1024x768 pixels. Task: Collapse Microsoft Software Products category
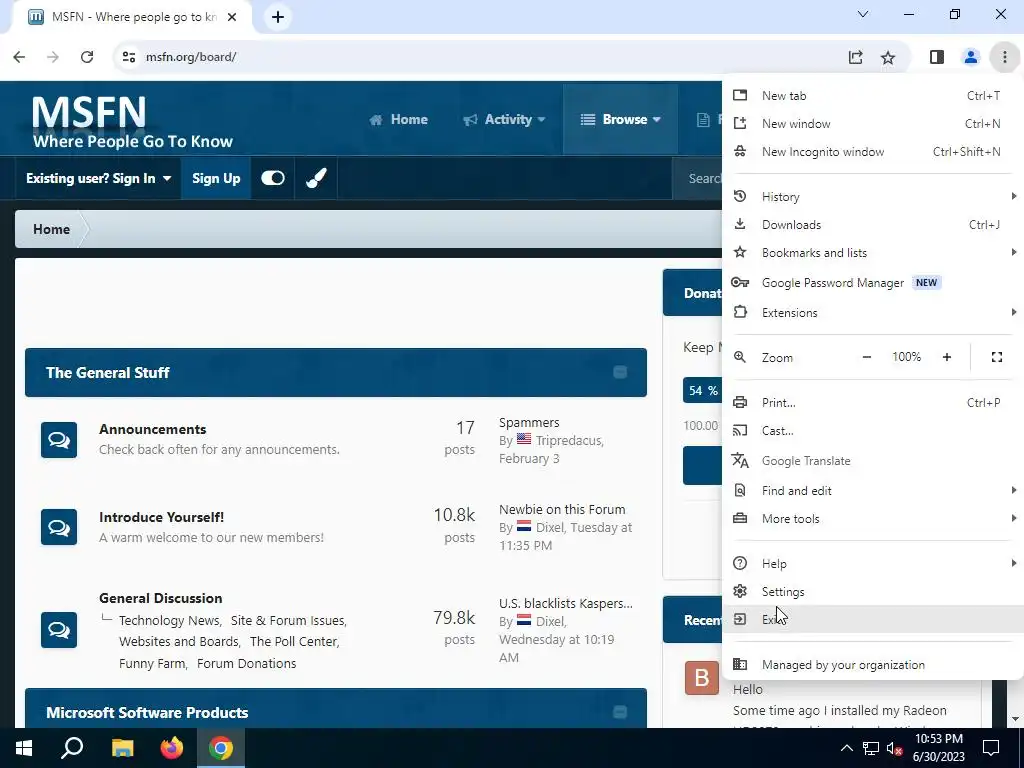(620, 712)
